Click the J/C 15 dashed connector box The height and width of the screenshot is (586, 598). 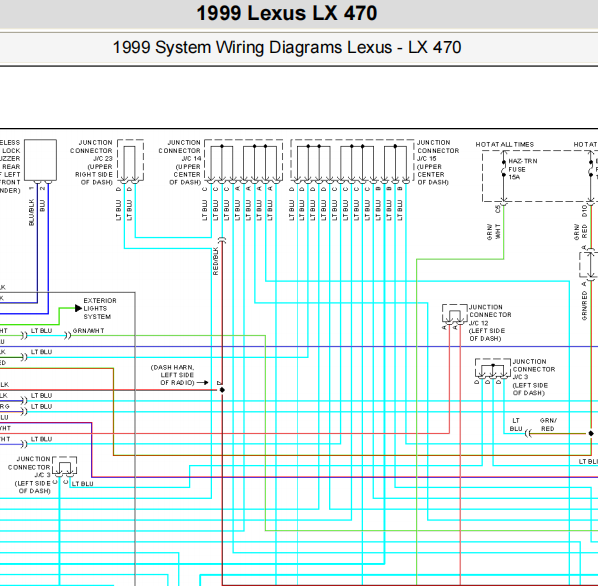pos(352,160)
